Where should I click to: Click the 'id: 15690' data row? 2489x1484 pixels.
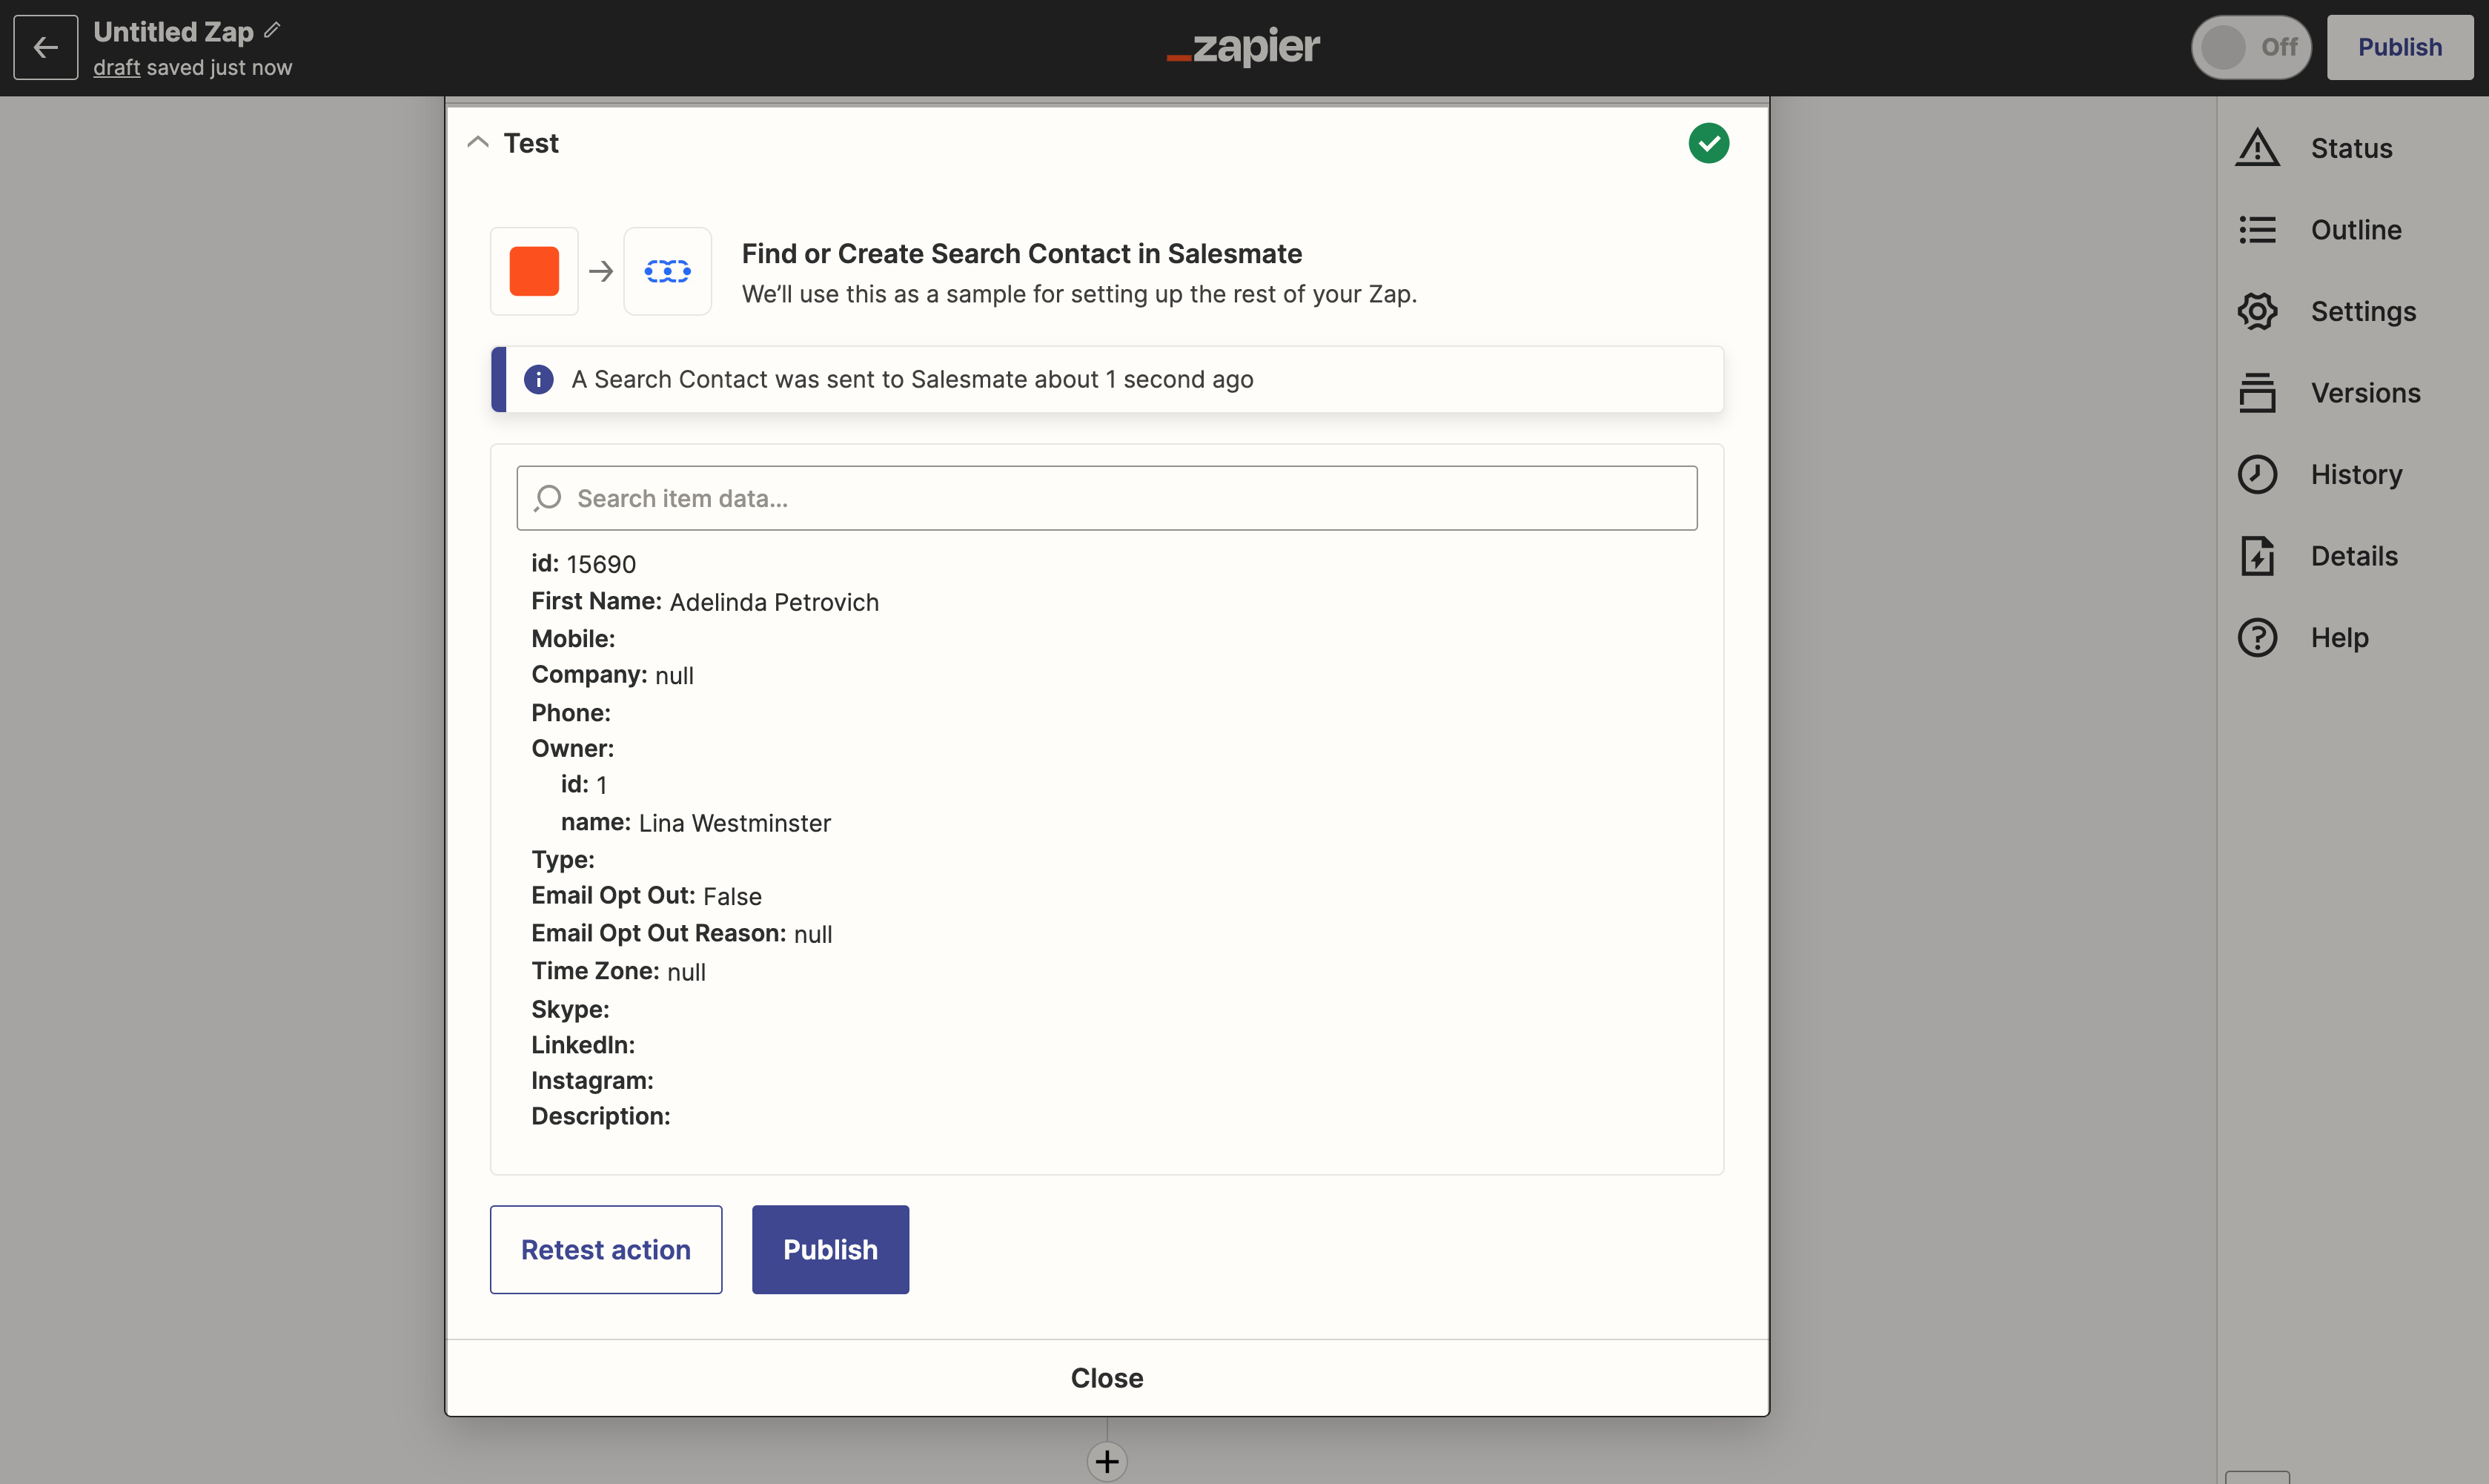click(583, 564)
